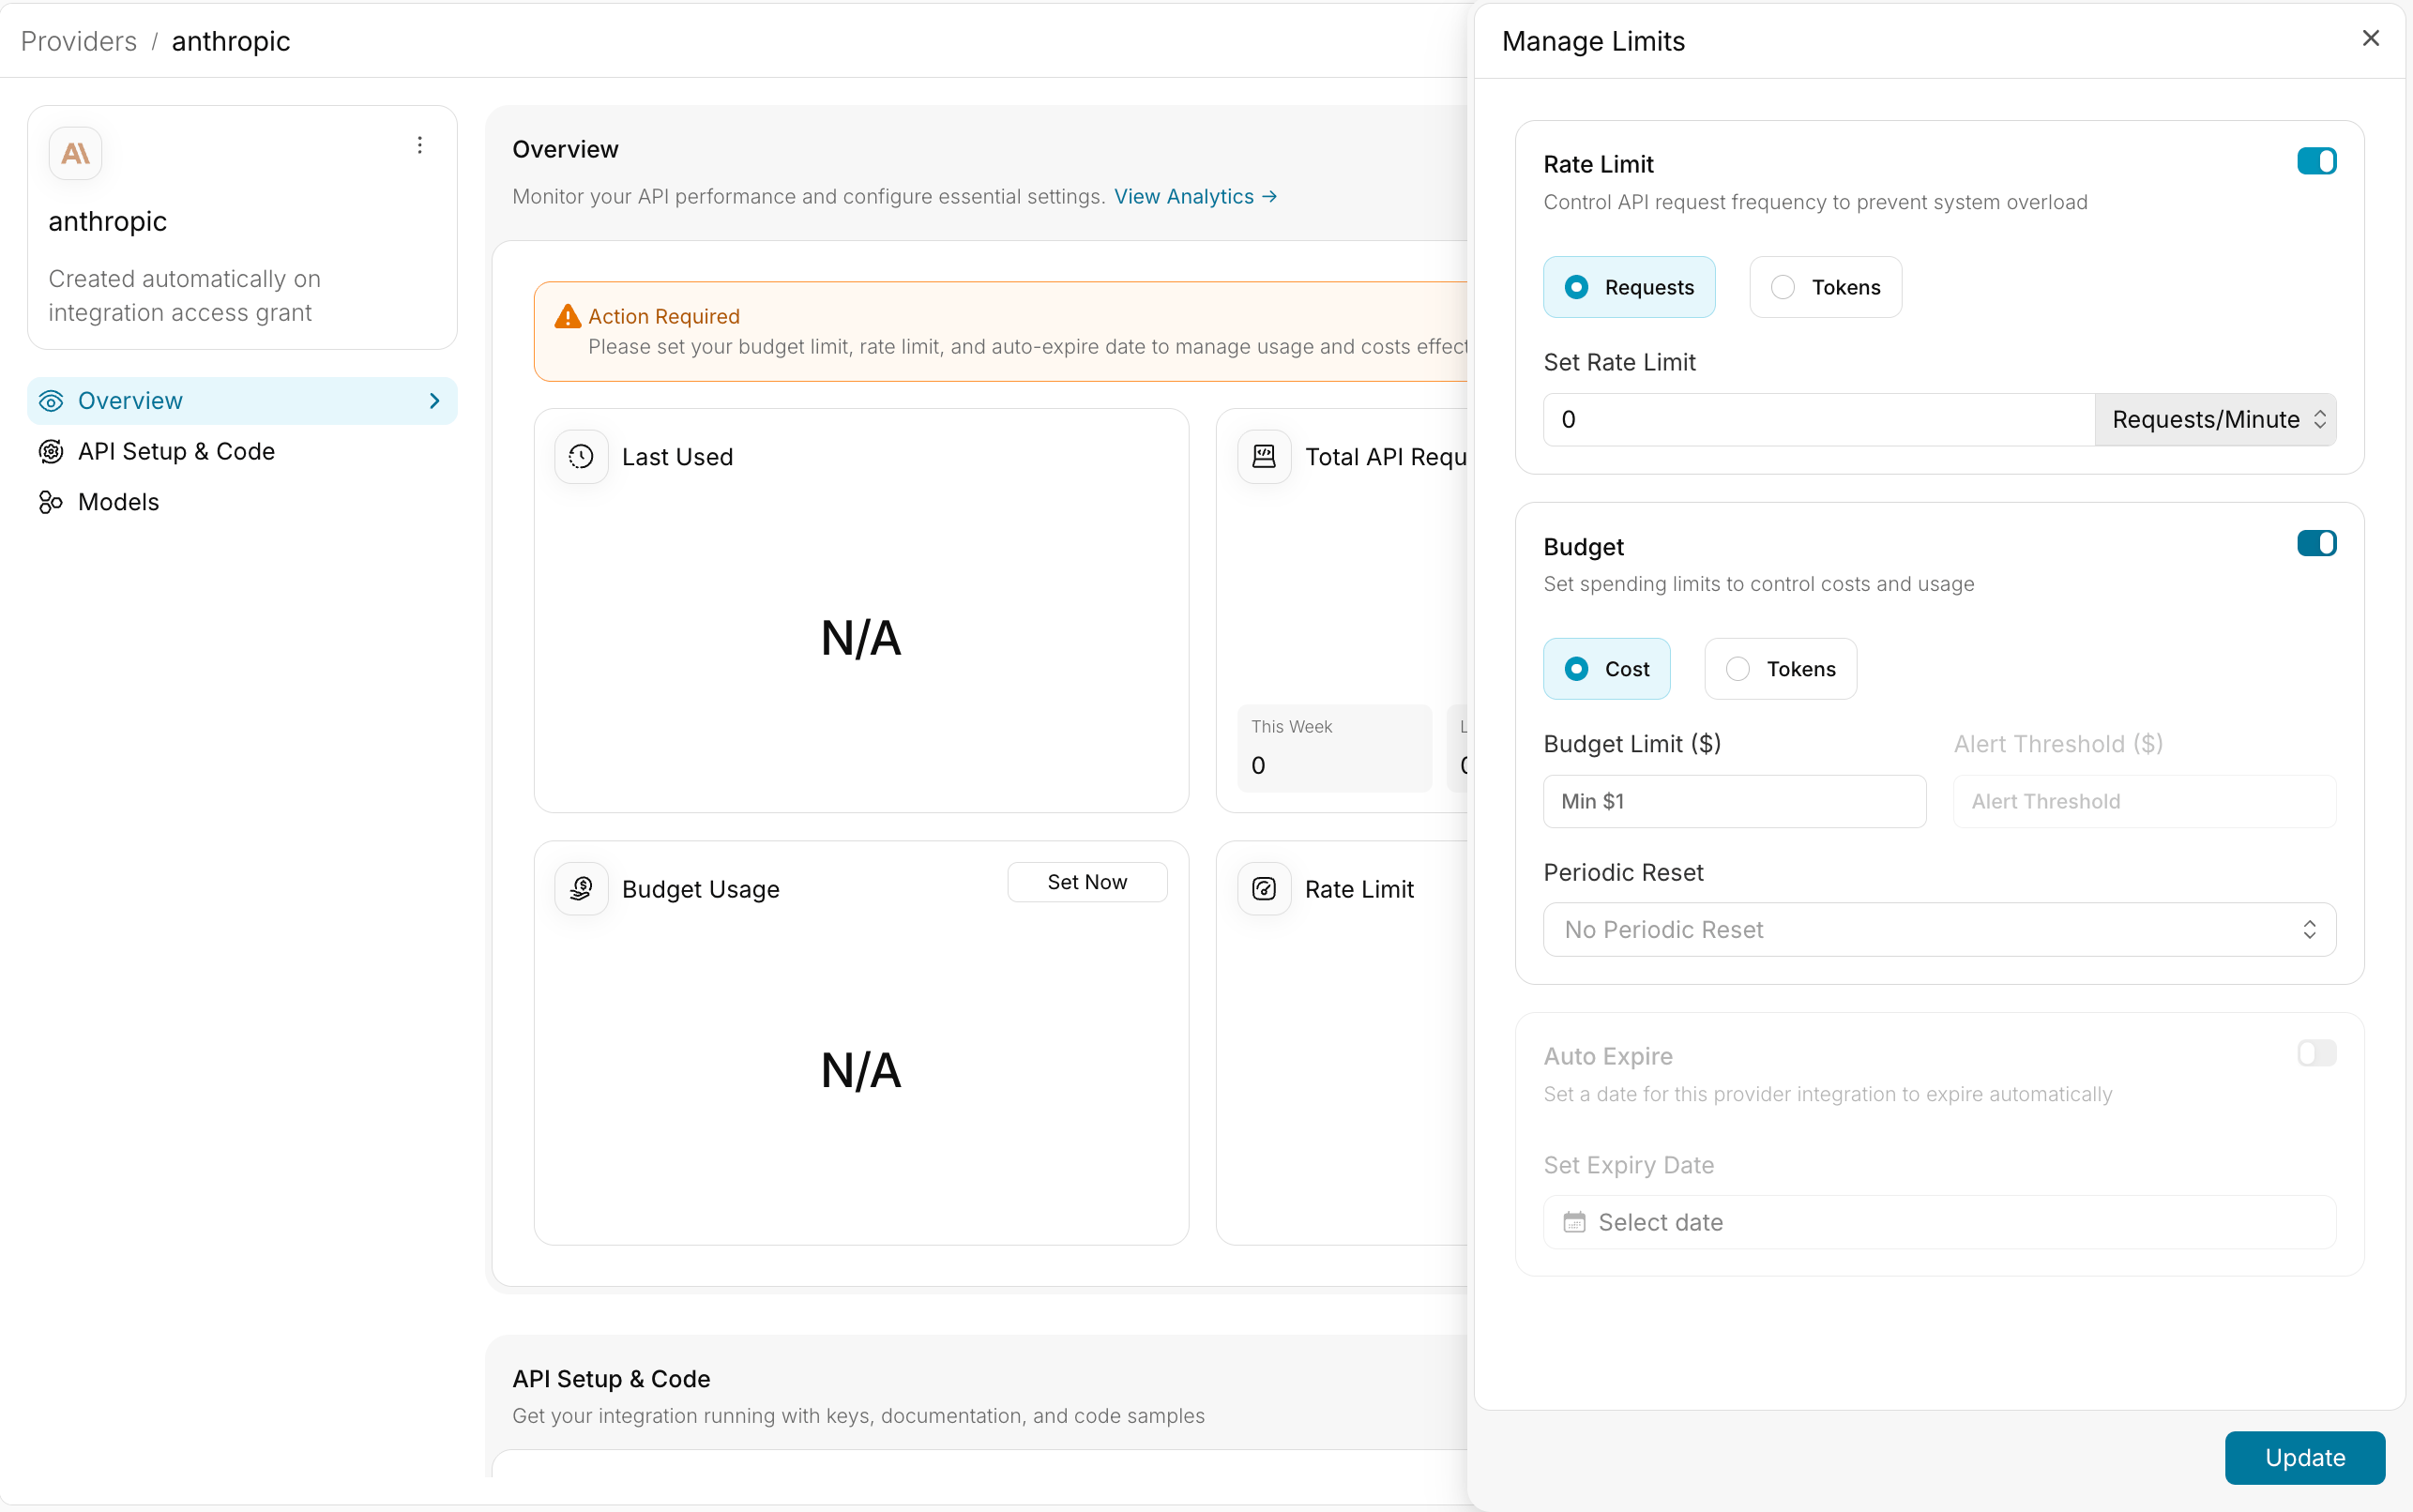2413x1512 pixels.
Task: Click the Budget Limit Min $1 field
Action: tap(1734, 801)
